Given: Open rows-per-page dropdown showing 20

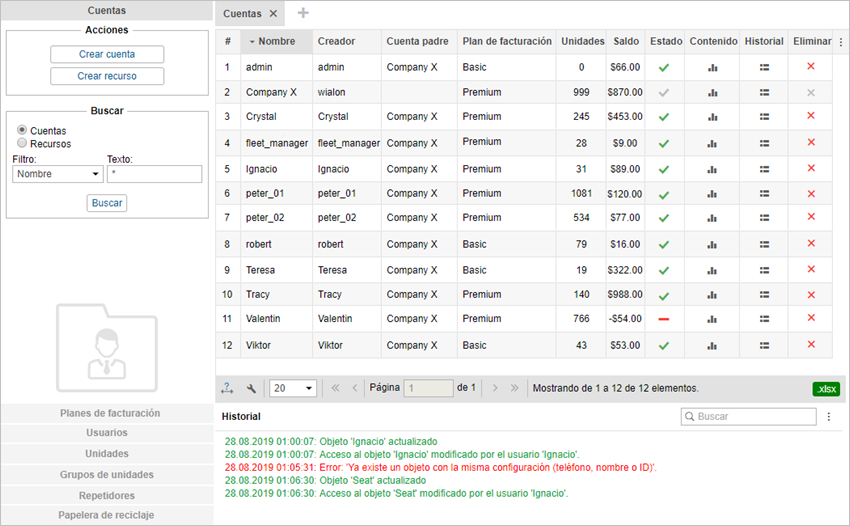Looking at the screenshot, I should click(293, 388).
